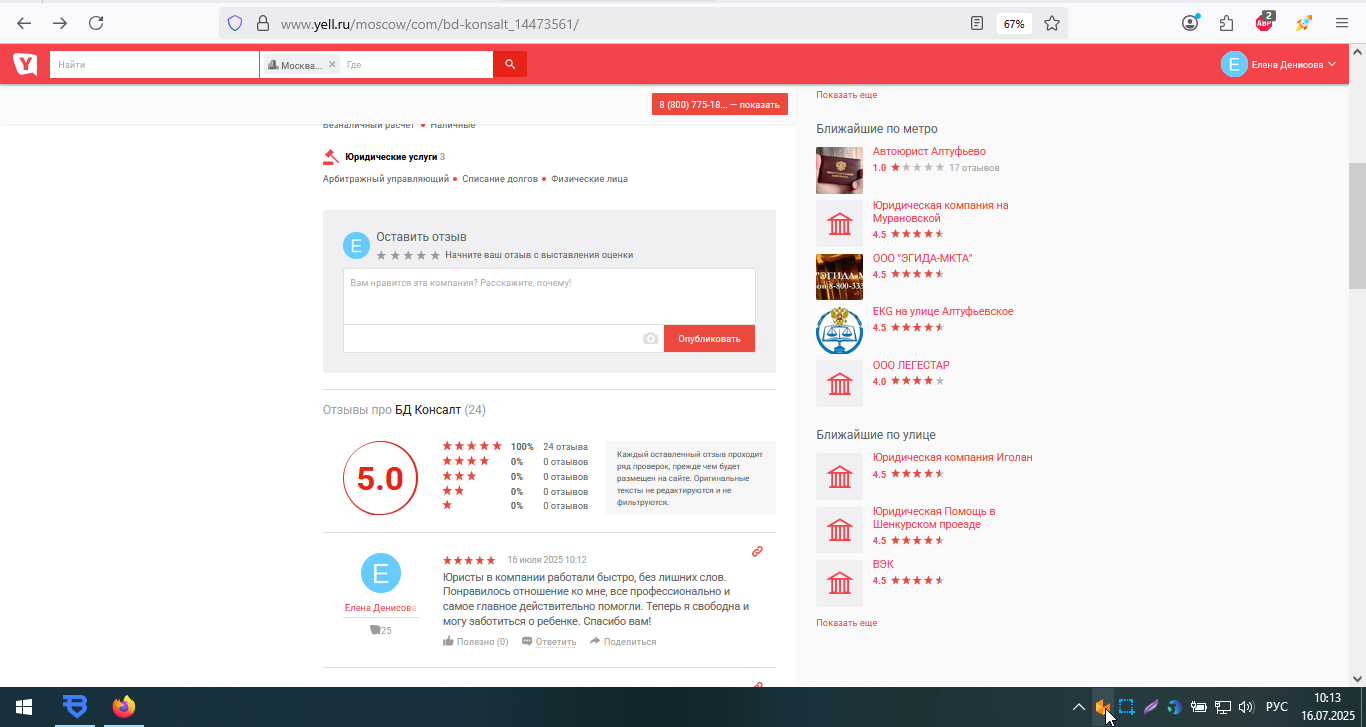The width and height of the screenshot is (1366, 727).
Task: Remove the Москва location chip
Action: coord(332,64)
